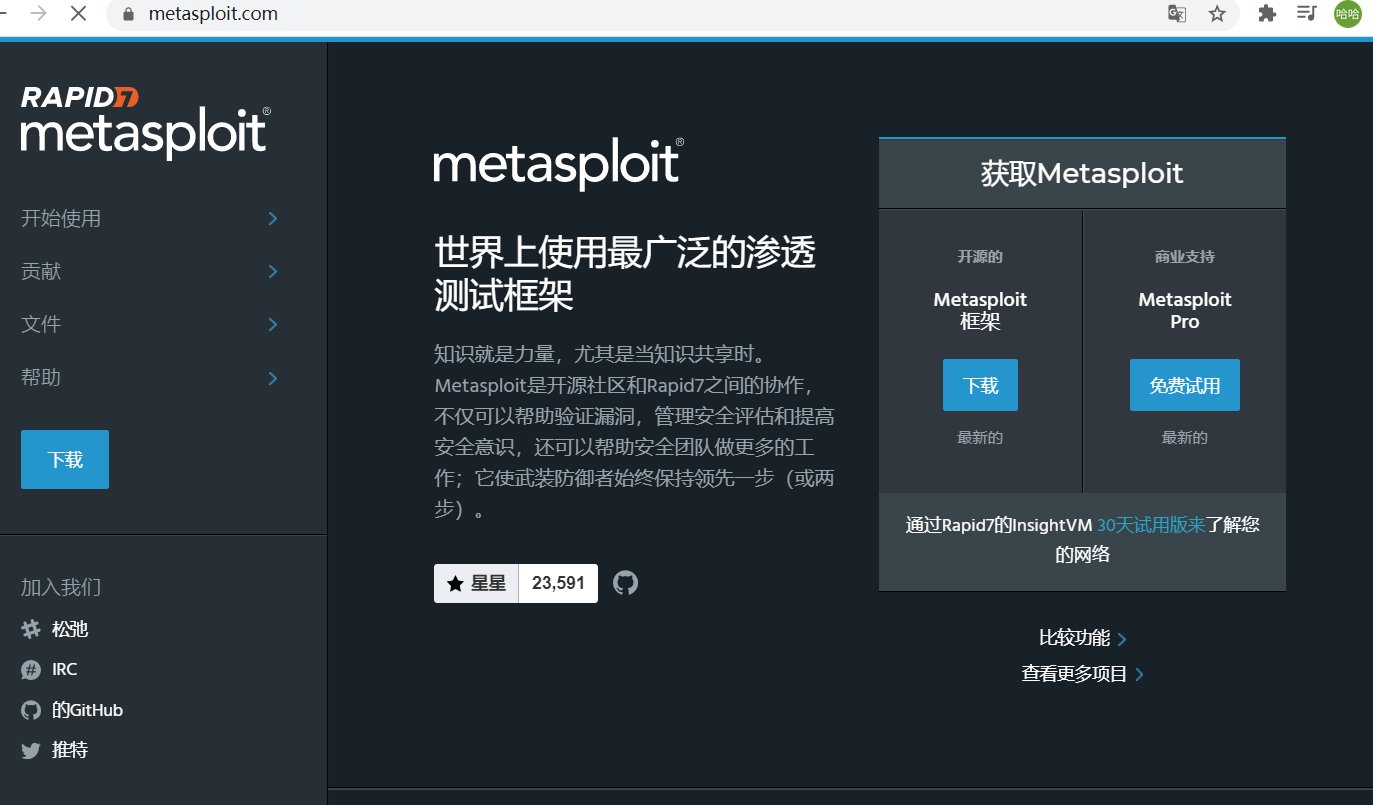Click the 商业支持 label
This screenshot has height=805, width=1373.
[1185, 257]
